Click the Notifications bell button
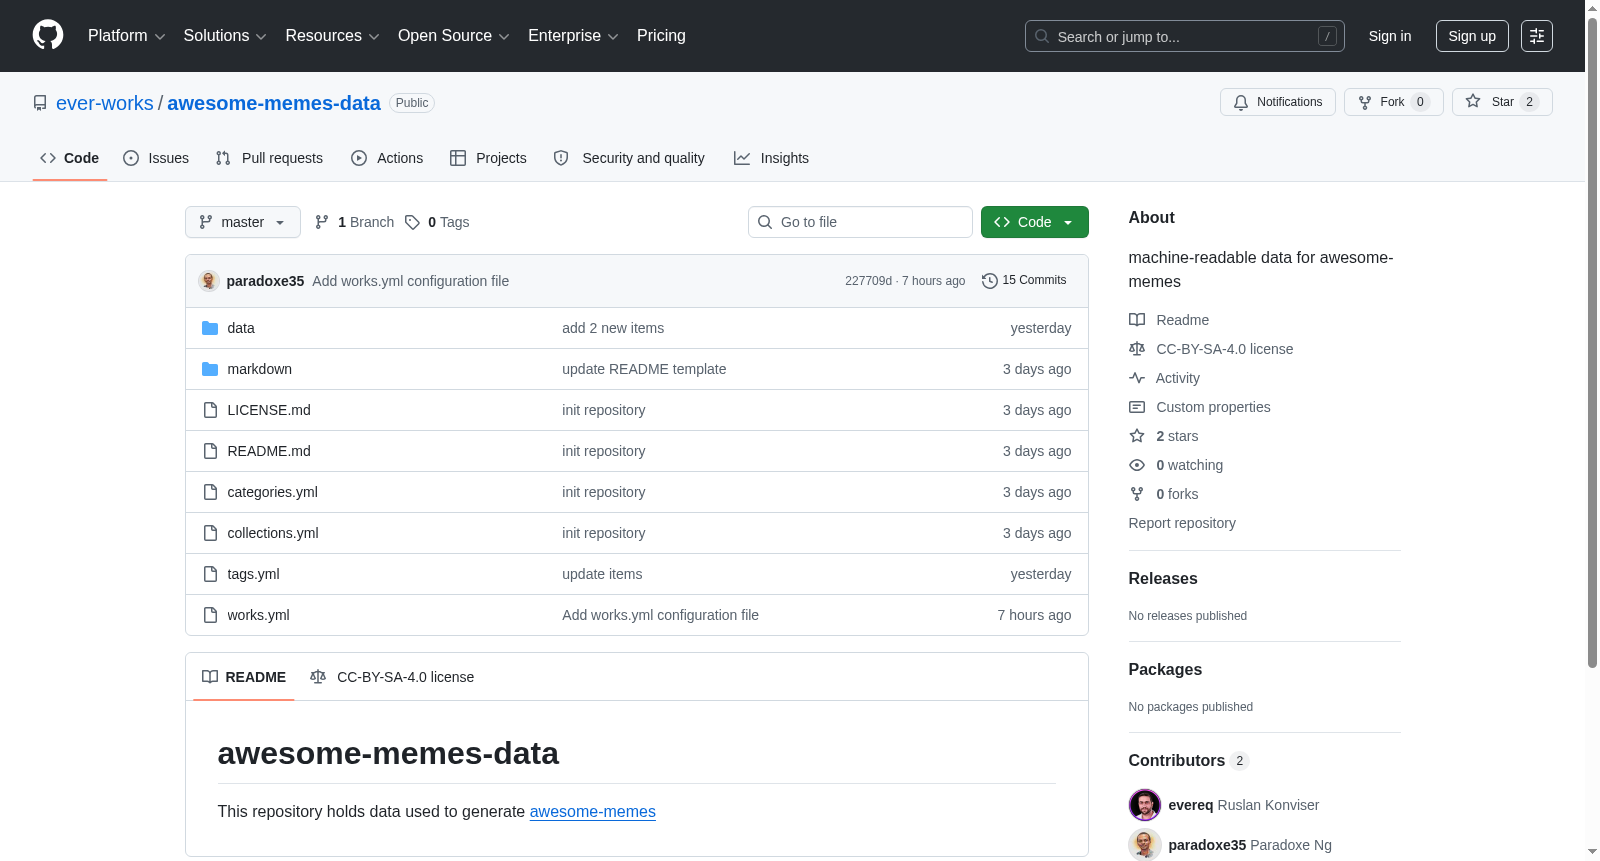This screenshot has height=861, width=1600. [x=1277, y=102]
